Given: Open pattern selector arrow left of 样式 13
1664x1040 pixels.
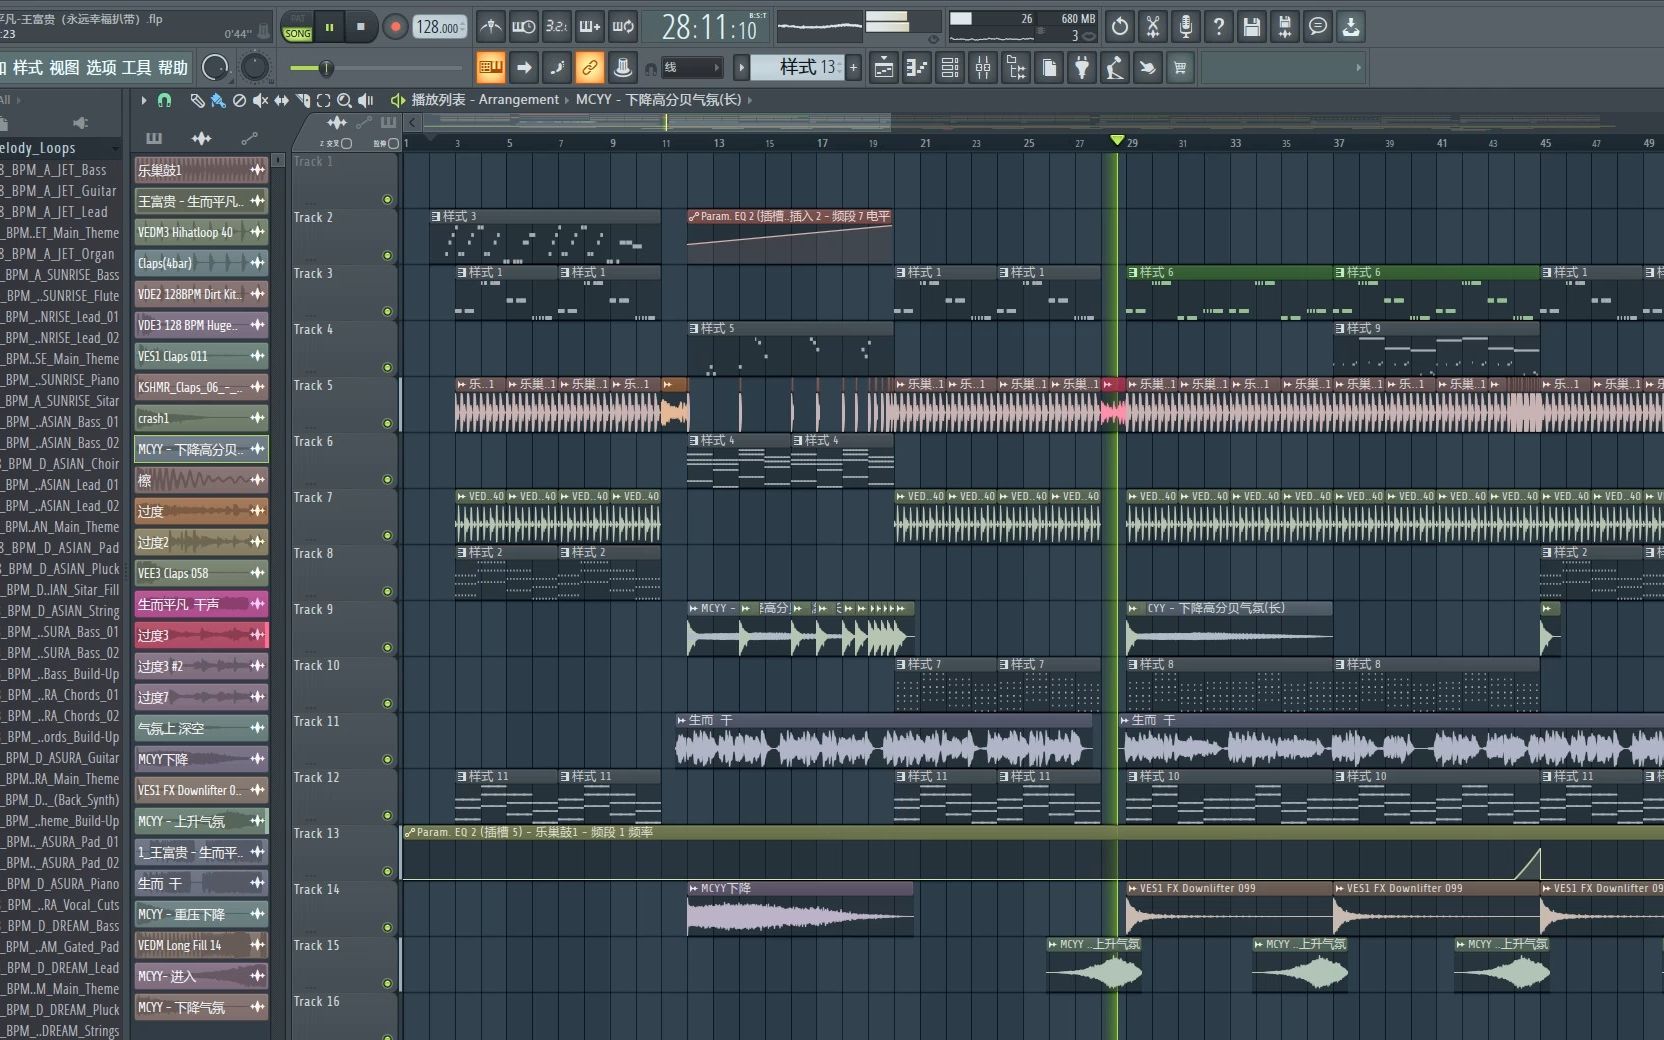Looking at the screenshot, I should pos(741,68).
